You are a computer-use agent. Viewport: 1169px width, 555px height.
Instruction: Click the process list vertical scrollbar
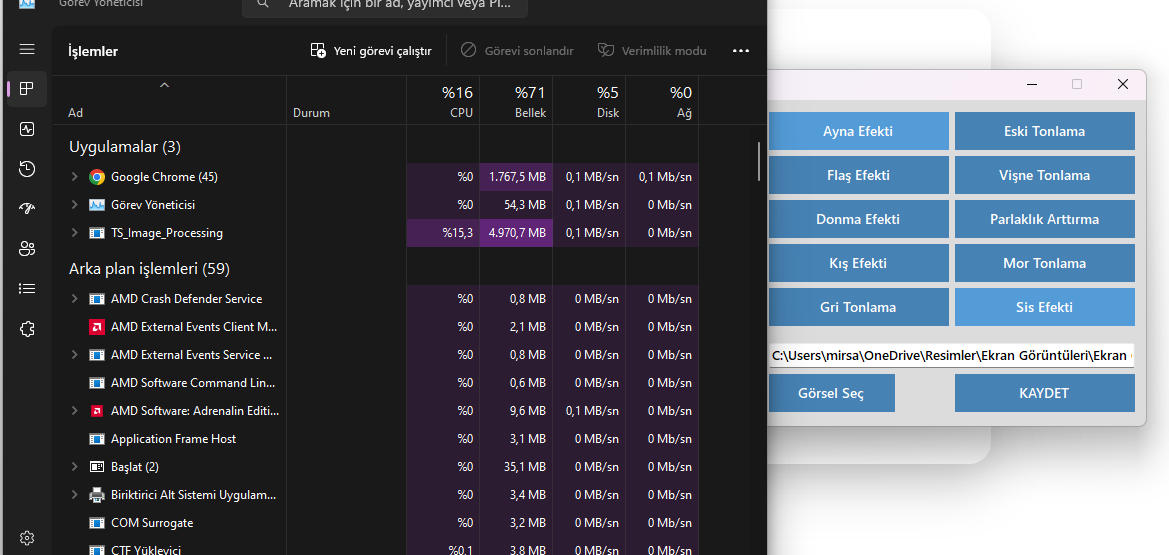759,161
